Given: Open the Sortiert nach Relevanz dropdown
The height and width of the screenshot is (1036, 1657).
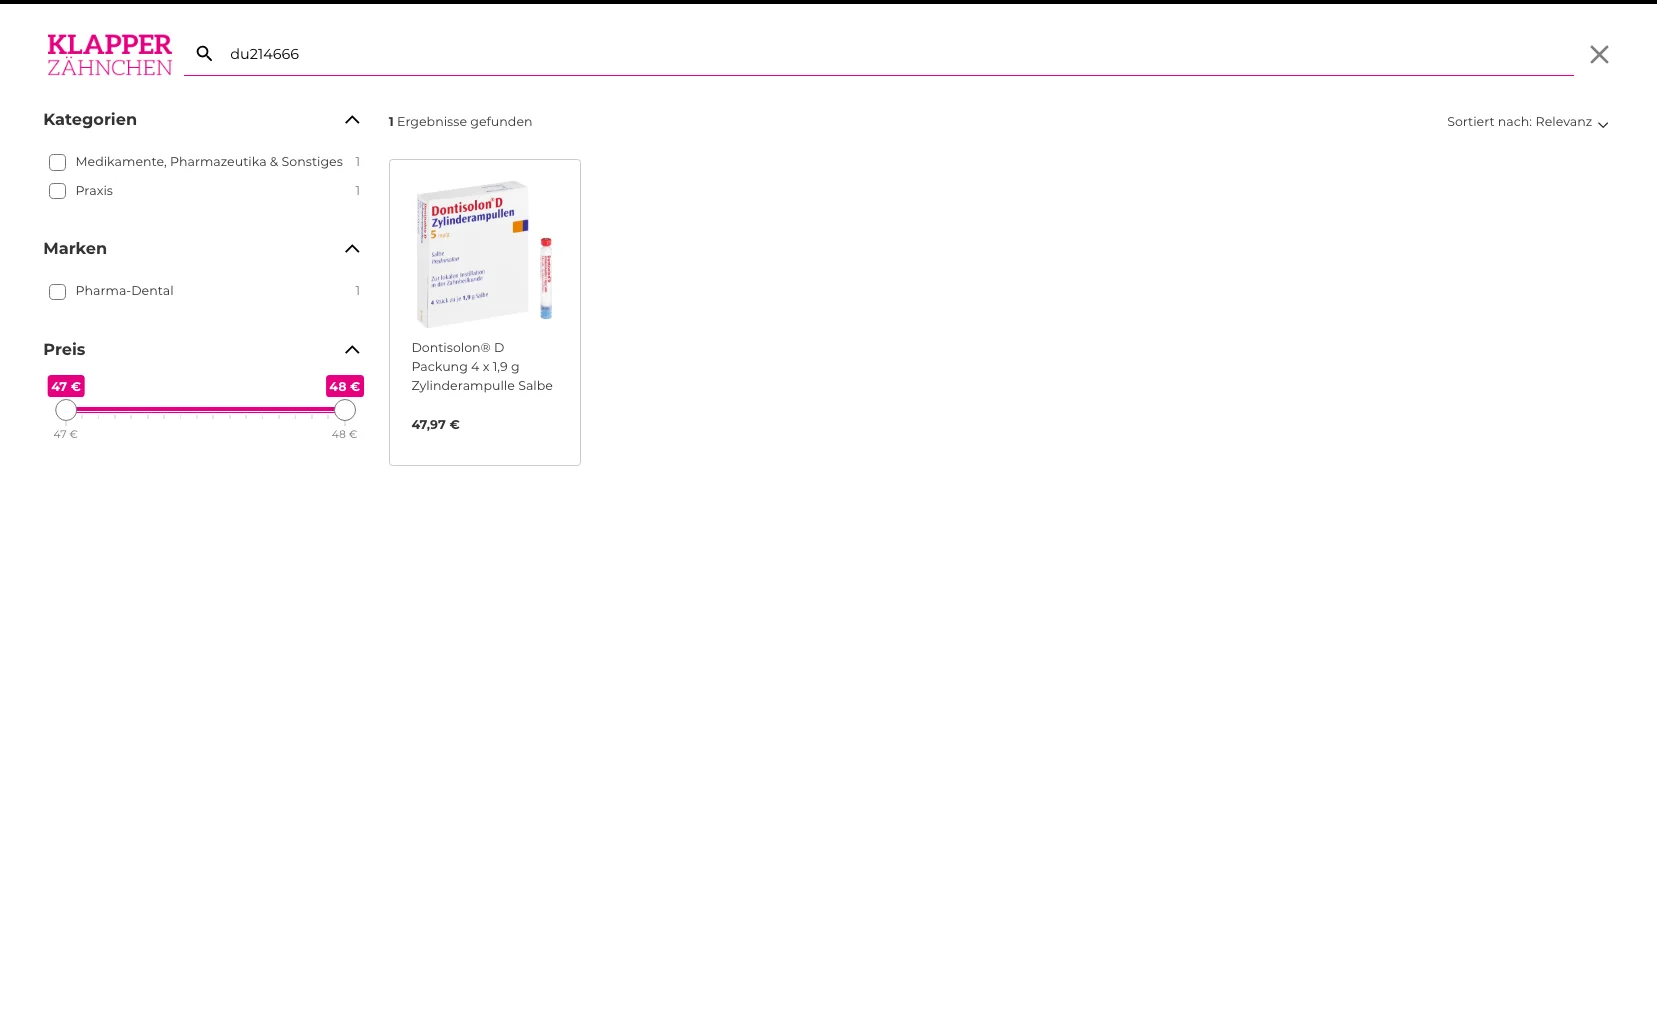Looking at the screenshot, I should click(1527, 122).
